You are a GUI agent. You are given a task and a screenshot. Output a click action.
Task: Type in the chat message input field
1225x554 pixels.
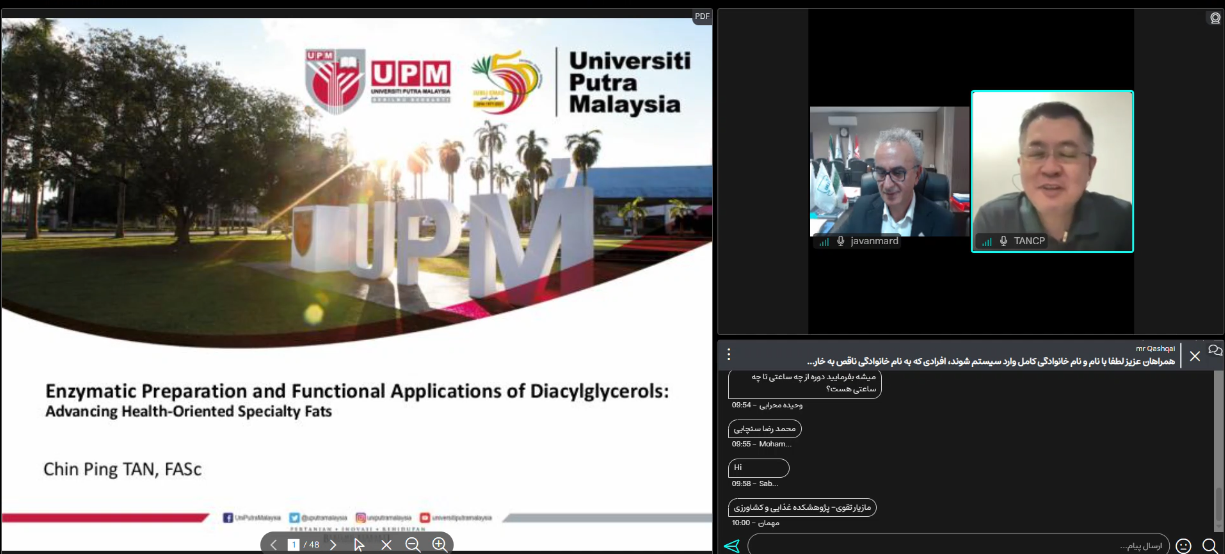(x=957, y=546)
